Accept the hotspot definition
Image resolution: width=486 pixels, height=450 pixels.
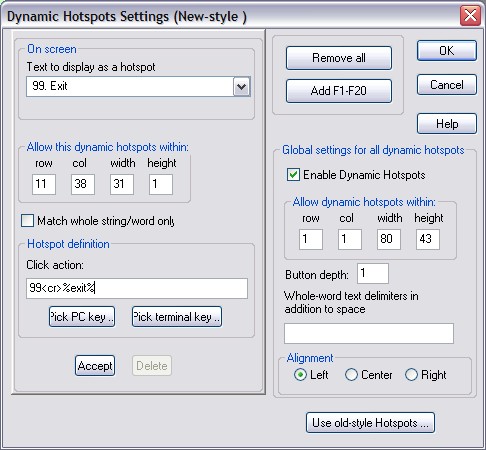click(x=95, y=366)
